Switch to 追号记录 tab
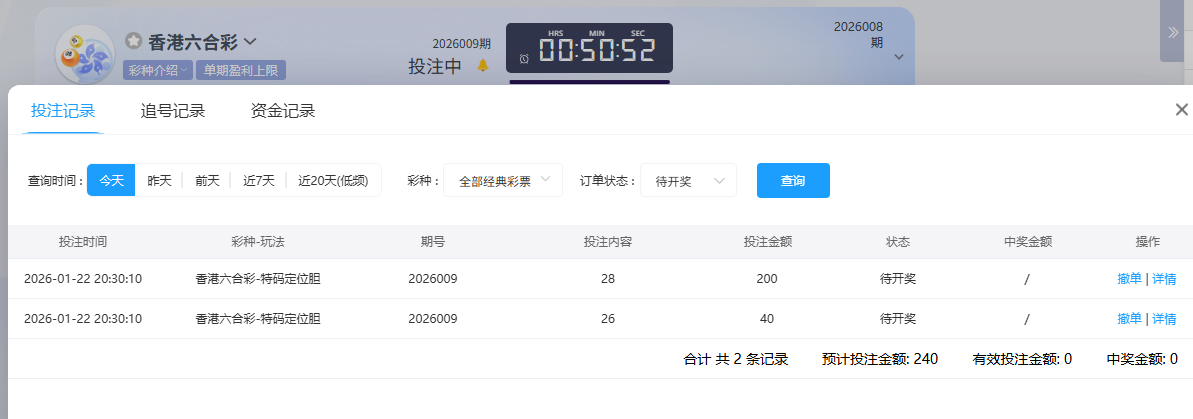 pyautogui.click(x=173, y=111)
